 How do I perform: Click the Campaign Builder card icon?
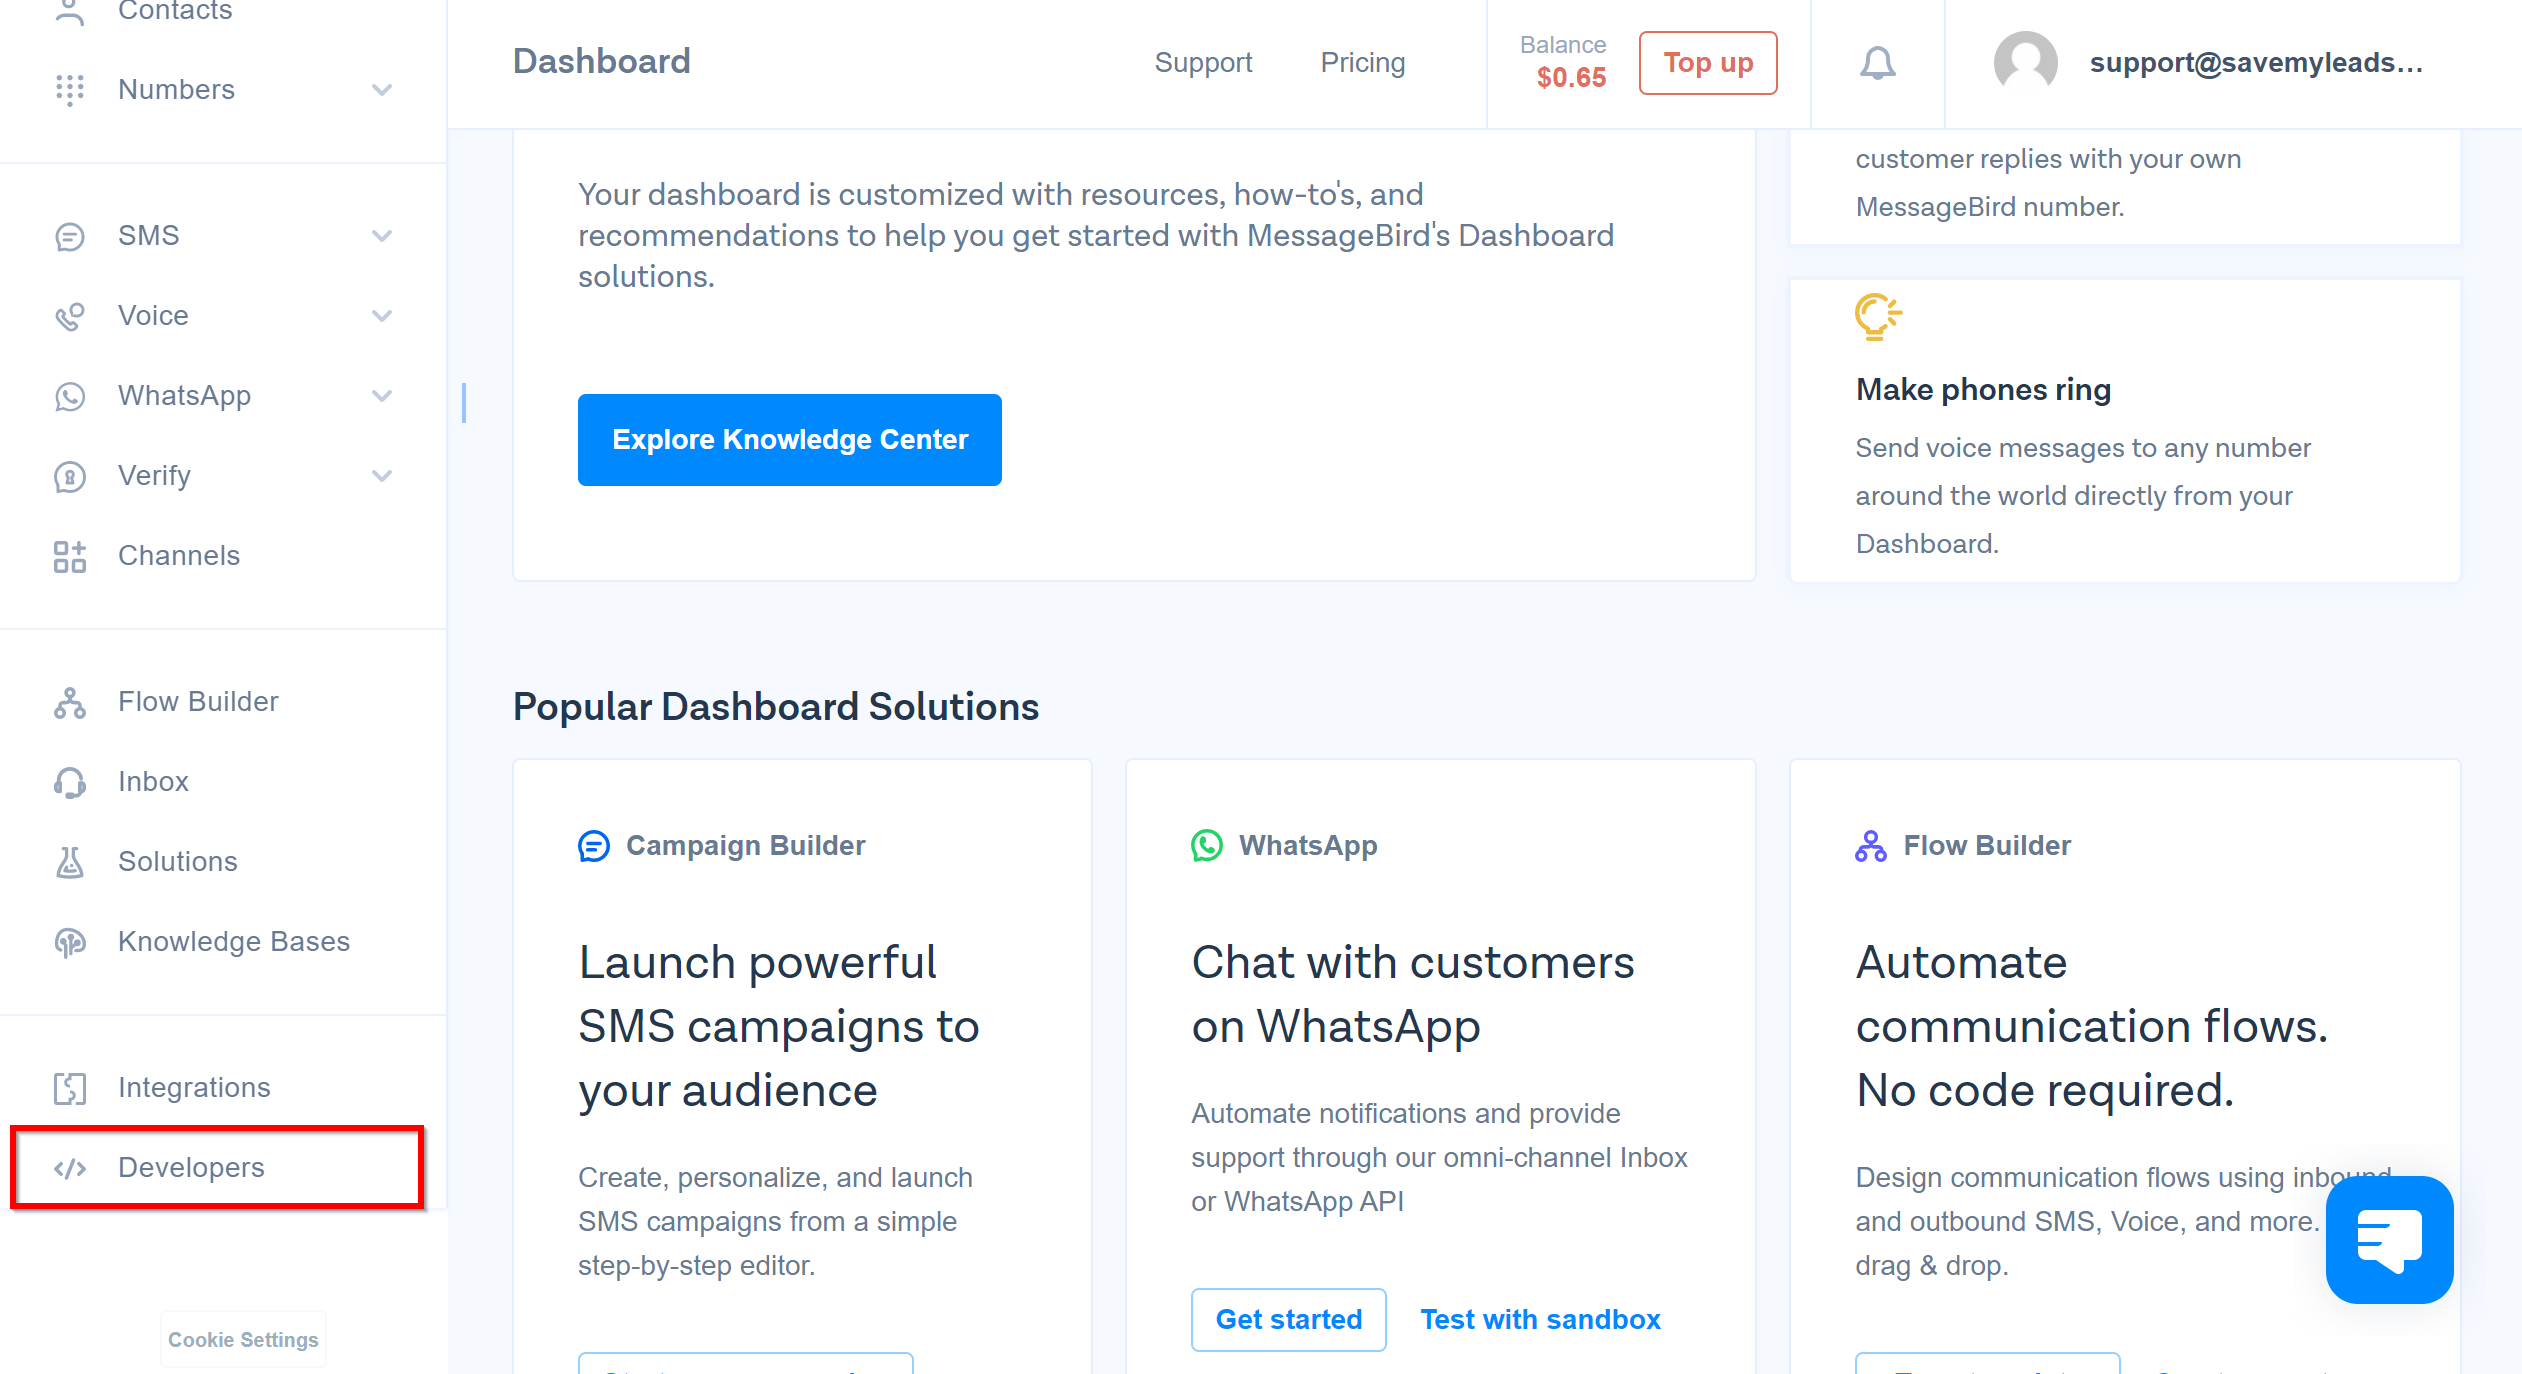pyautogui.click(x=594, y=846)
